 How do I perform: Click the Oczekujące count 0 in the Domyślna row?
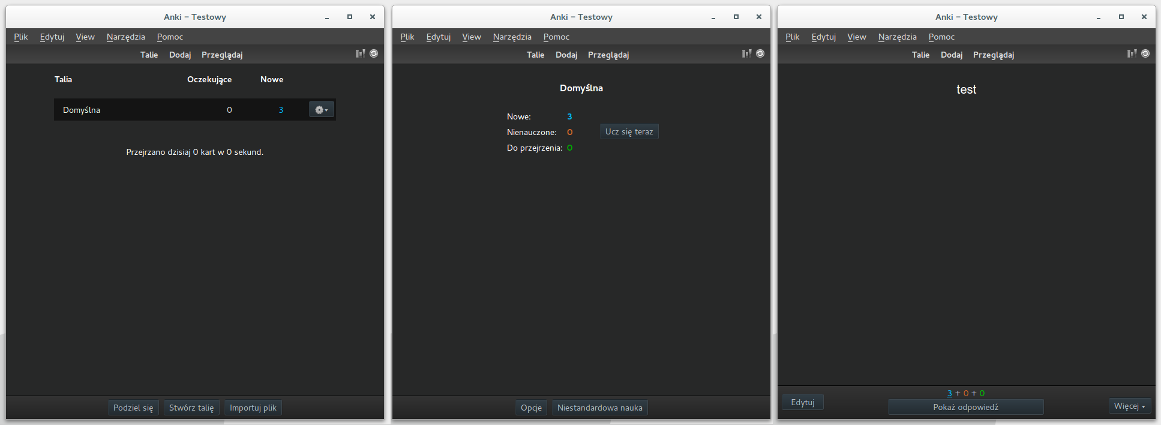(230, 110)
